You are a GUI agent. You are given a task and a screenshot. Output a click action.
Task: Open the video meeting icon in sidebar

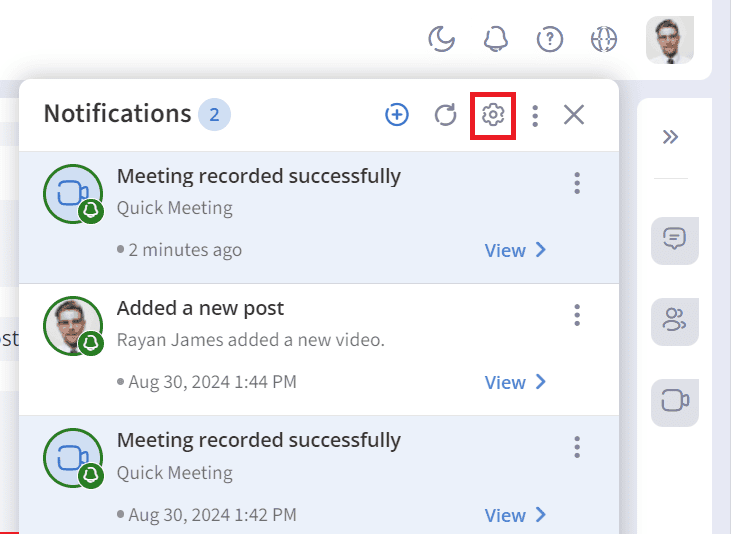click(x=674, y=401)
